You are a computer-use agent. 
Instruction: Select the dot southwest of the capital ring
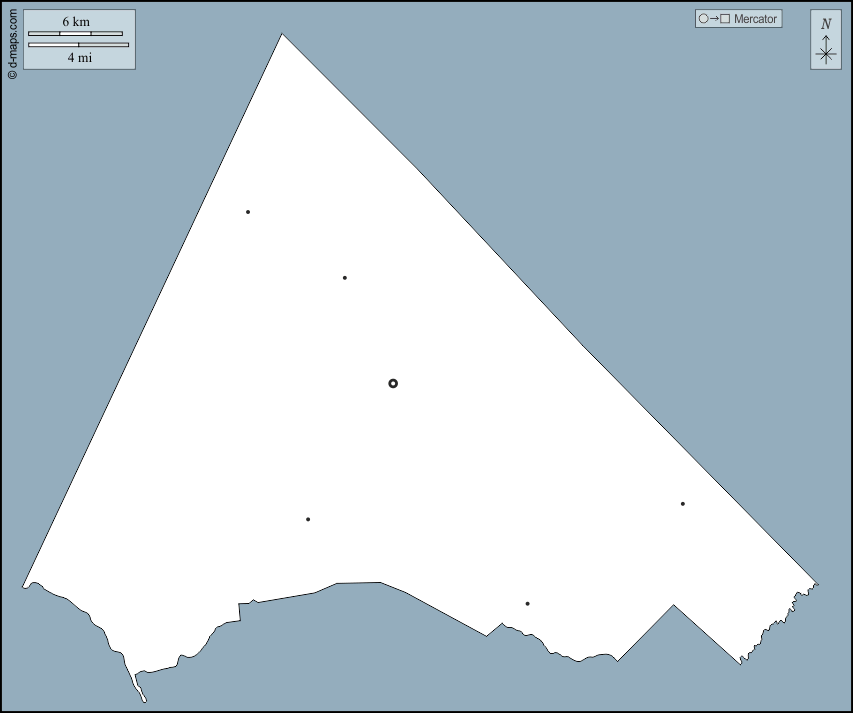tap(308, 519)
